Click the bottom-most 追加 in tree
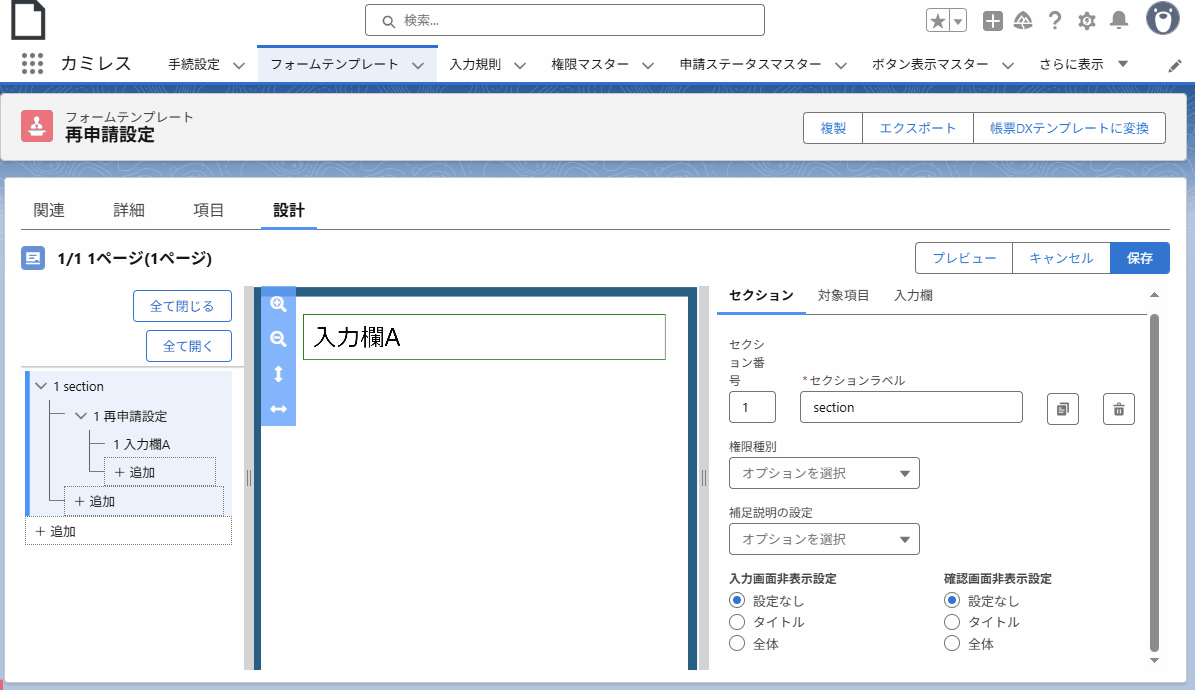 (x=128, y=531)
